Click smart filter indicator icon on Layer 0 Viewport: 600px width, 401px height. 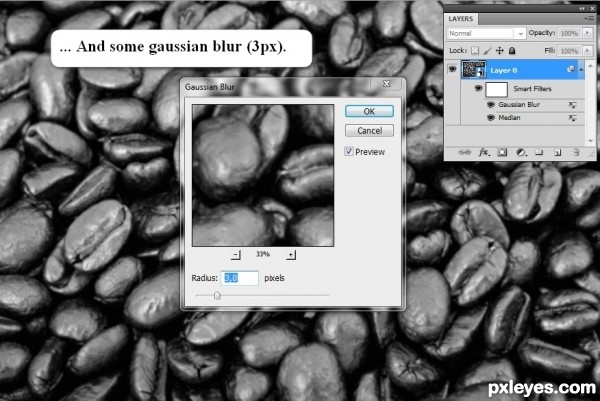click(571, 69)
